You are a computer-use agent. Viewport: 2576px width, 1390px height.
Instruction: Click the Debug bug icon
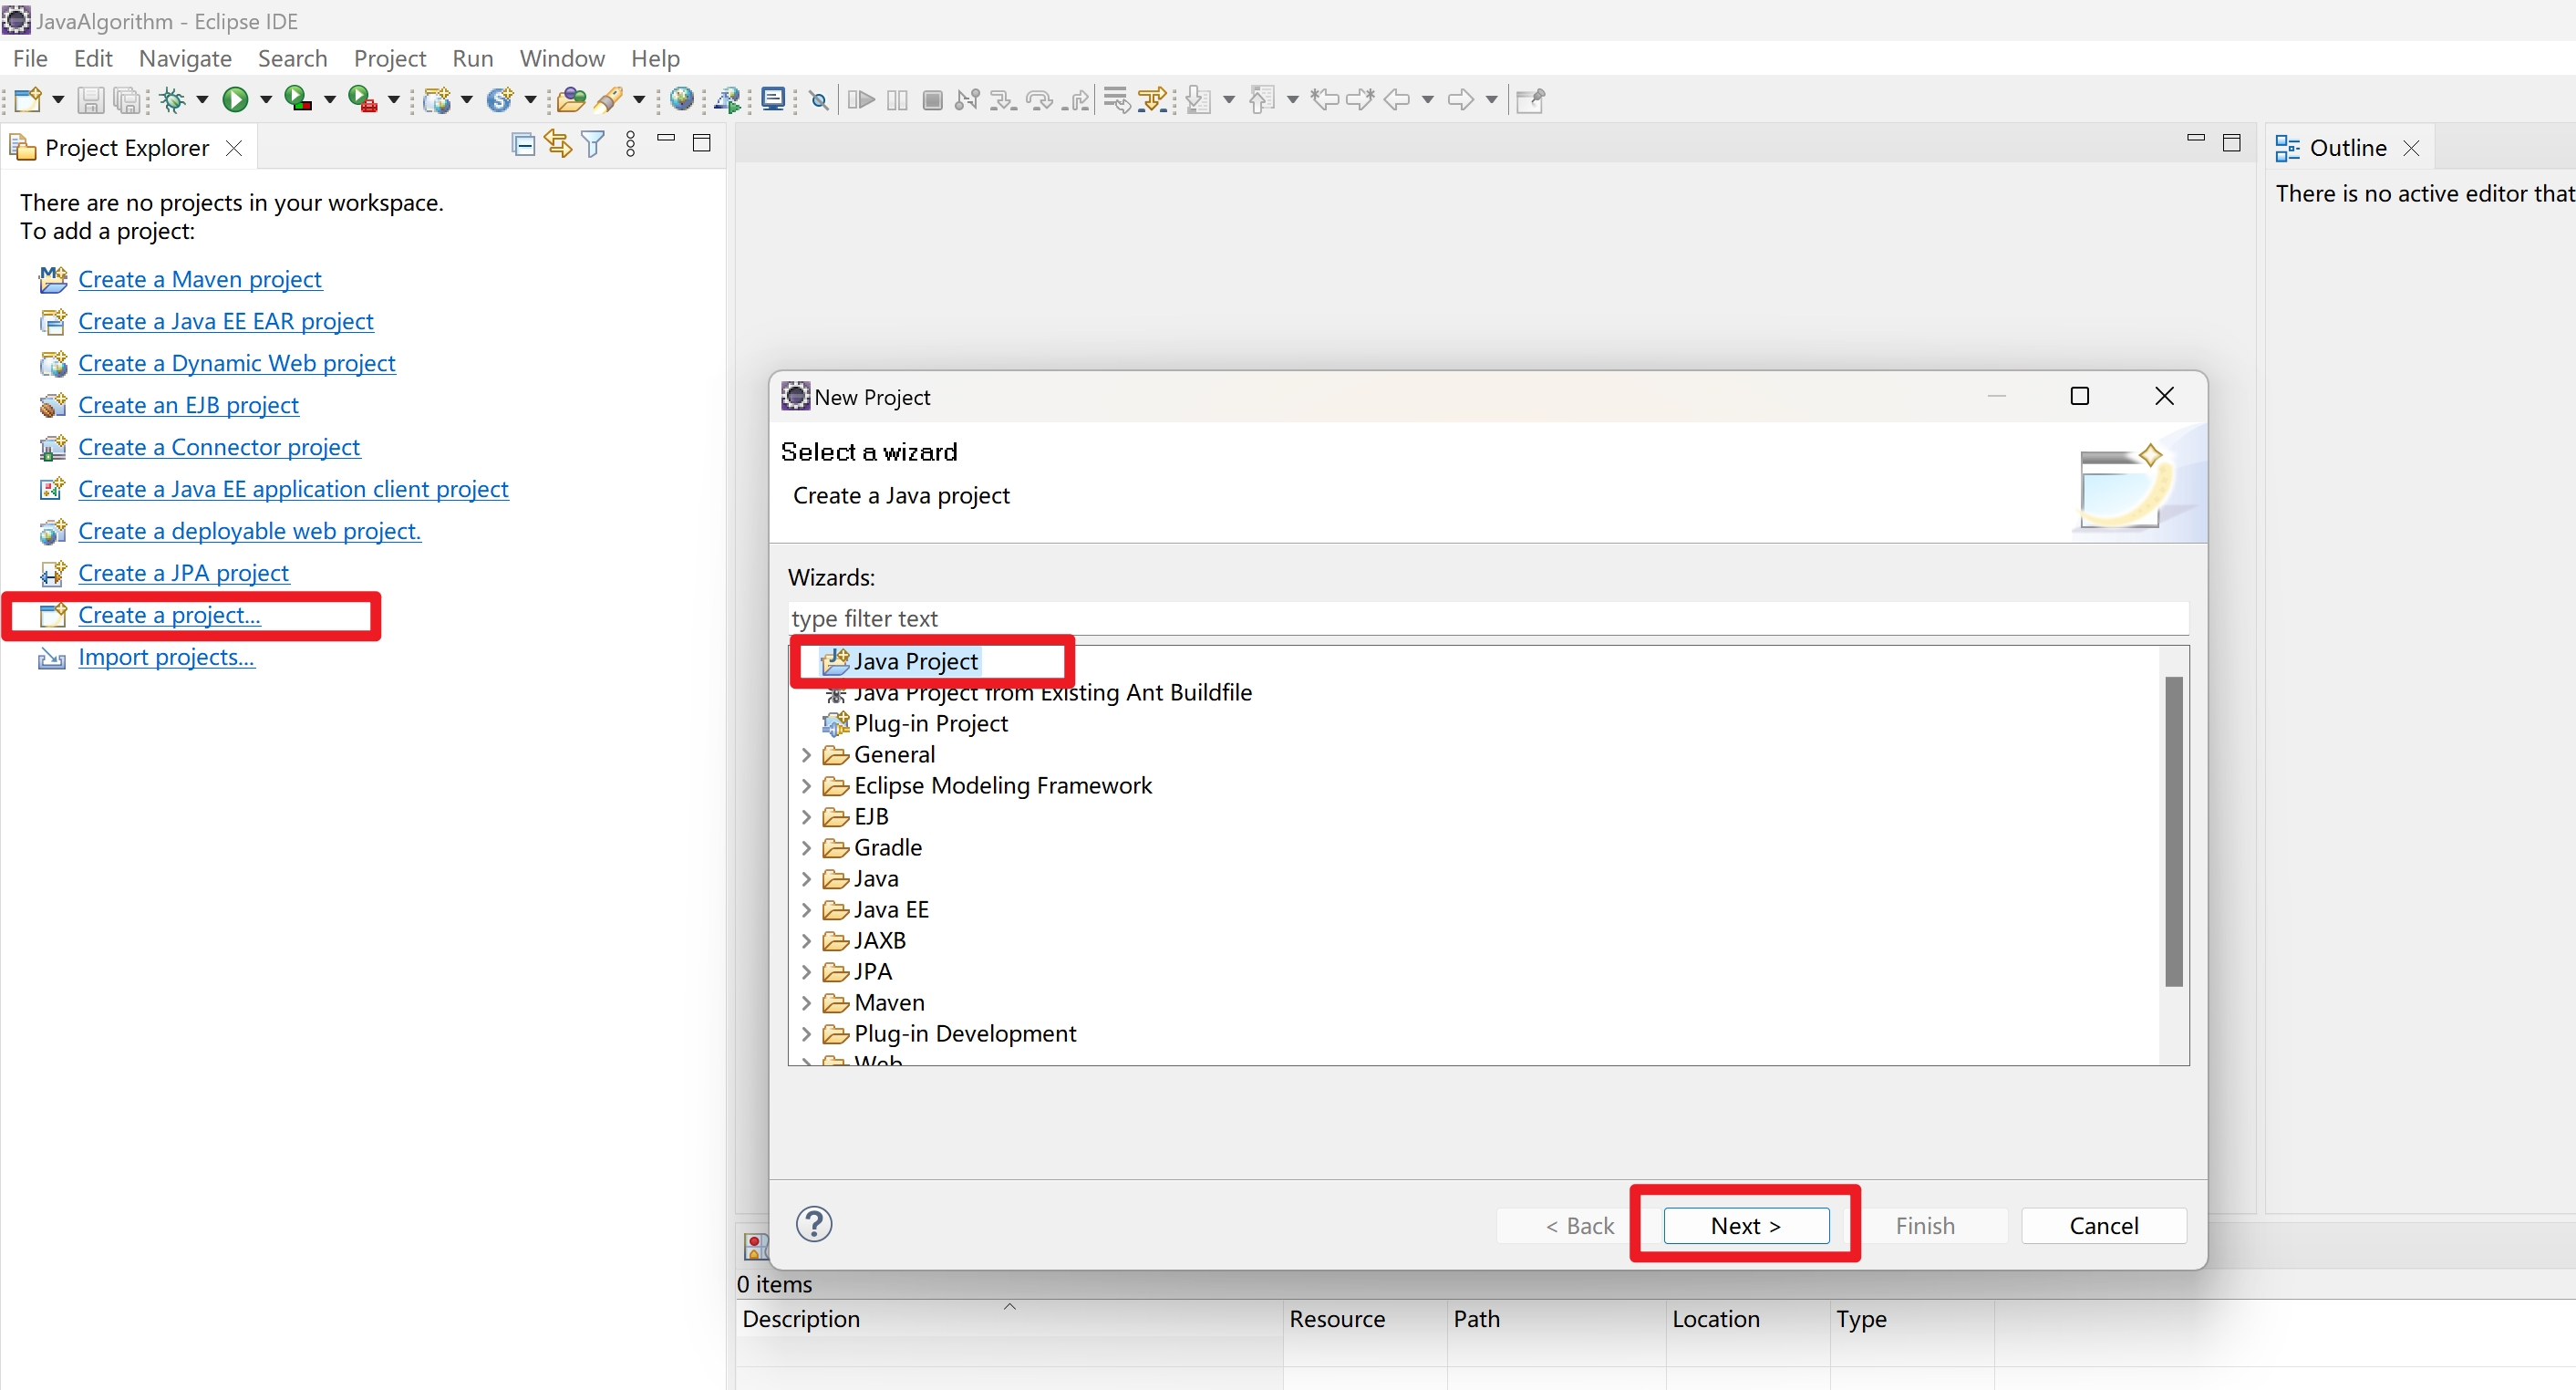(173, 99)
